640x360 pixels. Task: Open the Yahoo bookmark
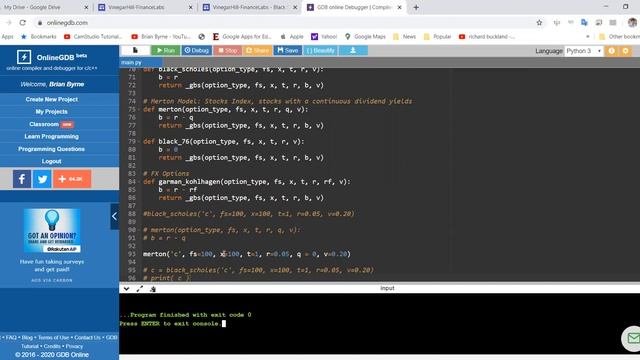[324, 37]
